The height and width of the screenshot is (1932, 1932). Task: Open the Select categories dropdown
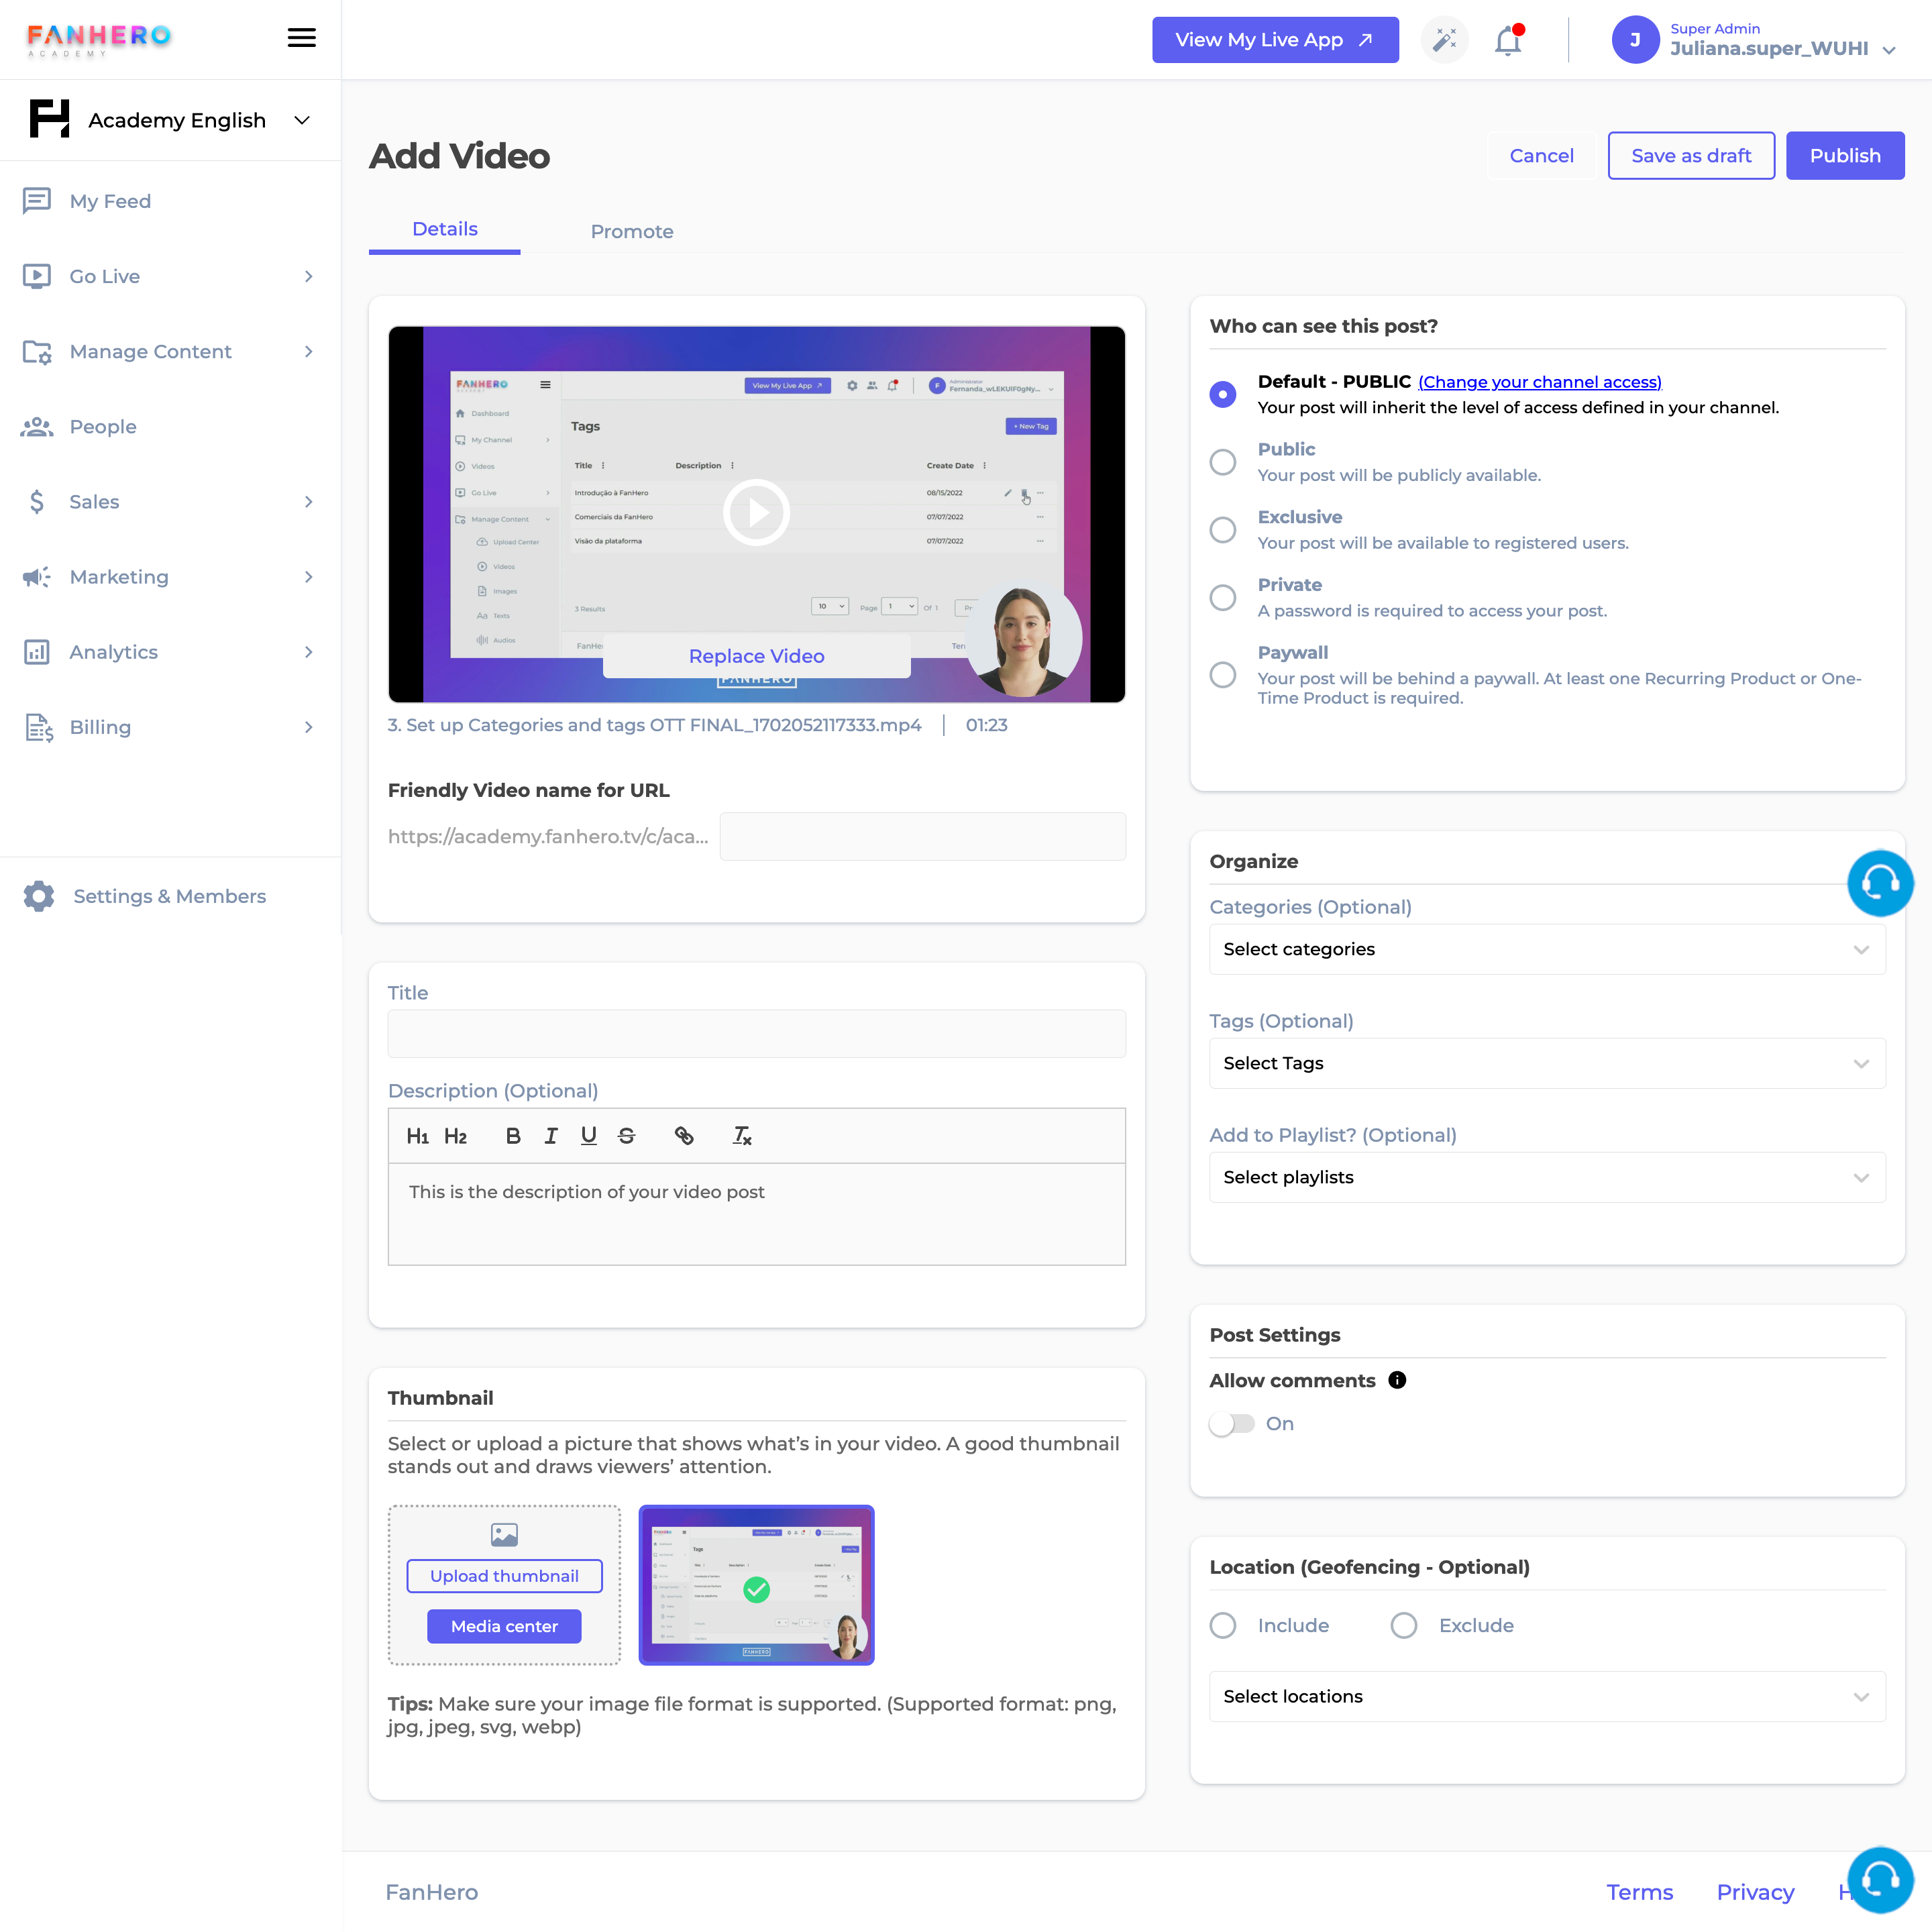click(1547, 949)
